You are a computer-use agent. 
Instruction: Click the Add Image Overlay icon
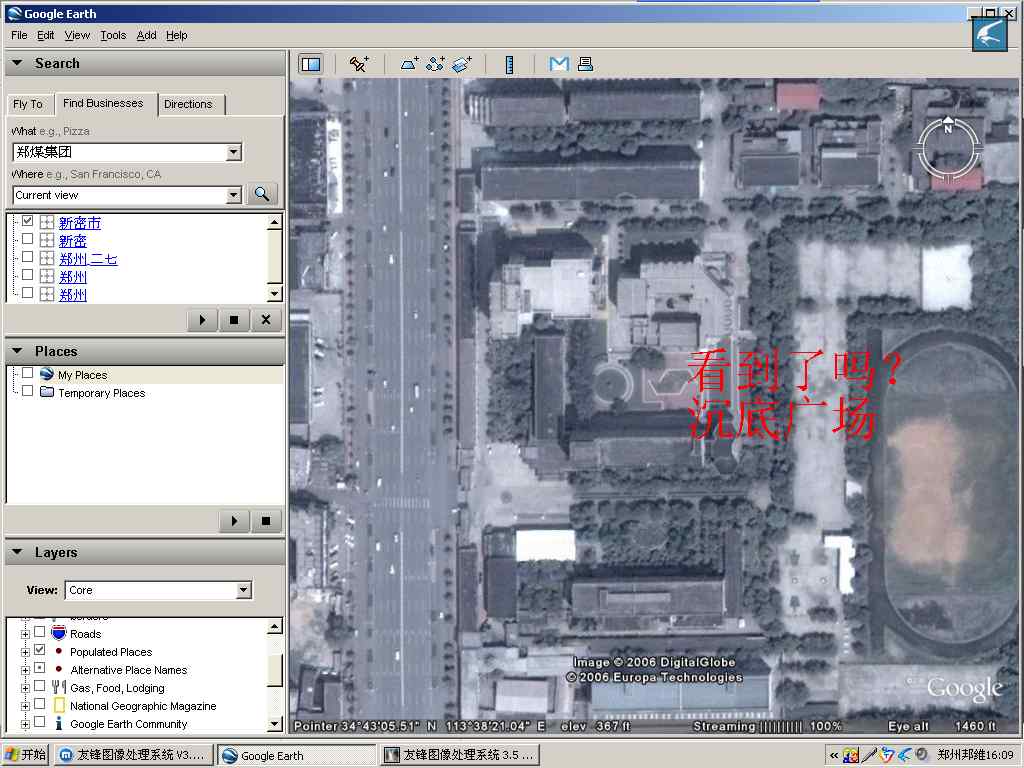461,64
